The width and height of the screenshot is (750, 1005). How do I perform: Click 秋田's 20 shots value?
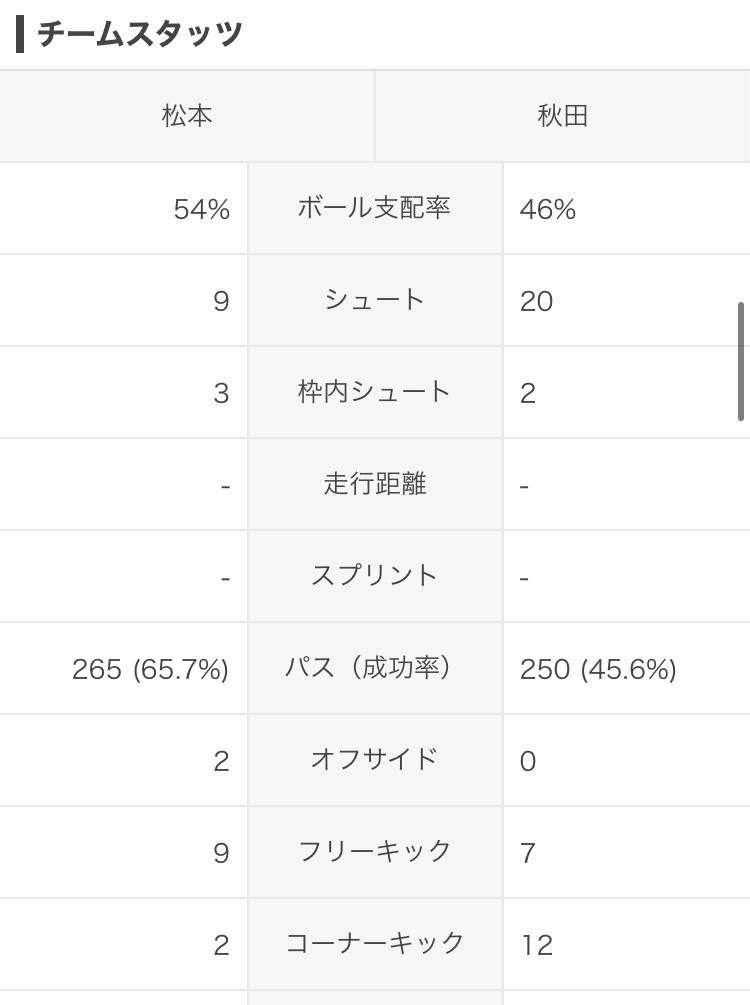click(x=537, y=301)
